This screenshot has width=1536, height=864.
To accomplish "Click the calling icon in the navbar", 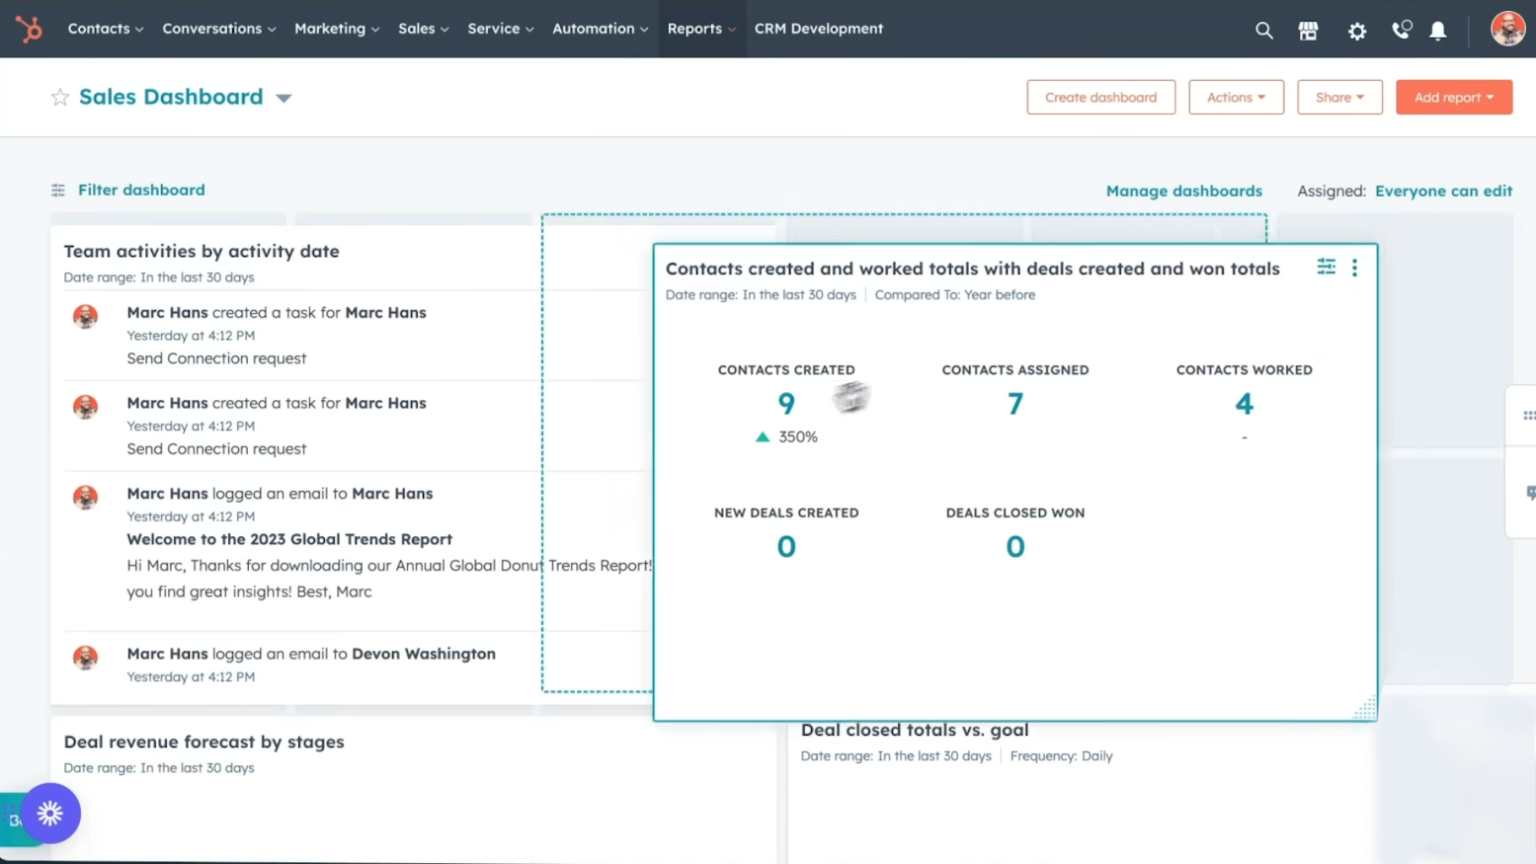I will [x=1400, y=30].
